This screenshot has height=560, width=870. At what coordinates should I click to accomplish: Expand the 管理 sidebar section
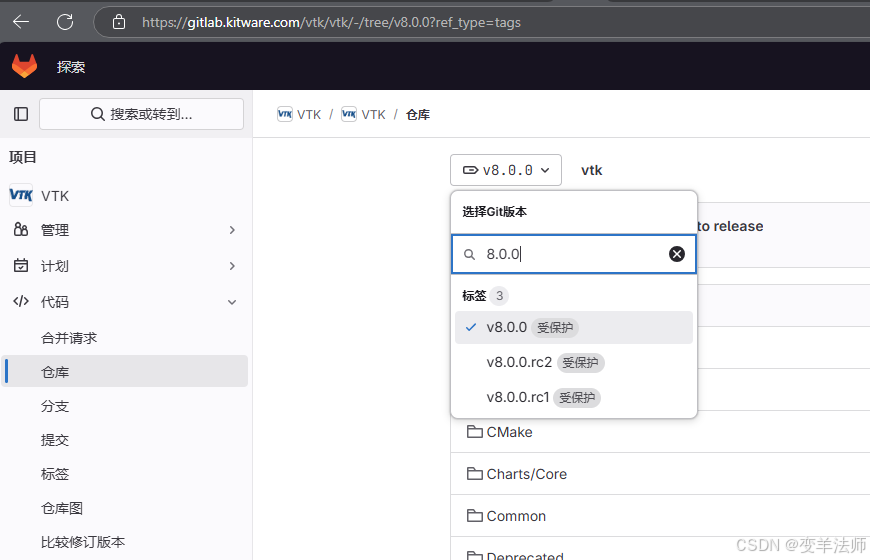pyautogui.click(x=232, y=230)
